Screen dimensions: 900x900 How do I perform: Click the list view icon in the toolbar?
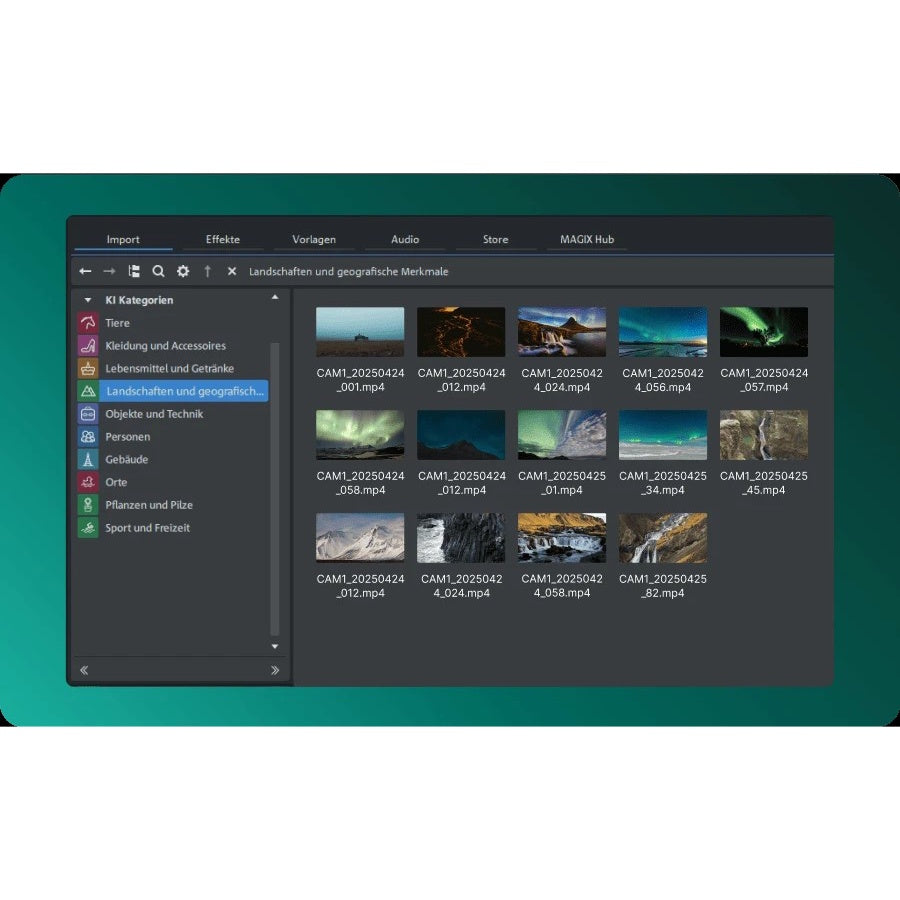(x=134, y=271)
